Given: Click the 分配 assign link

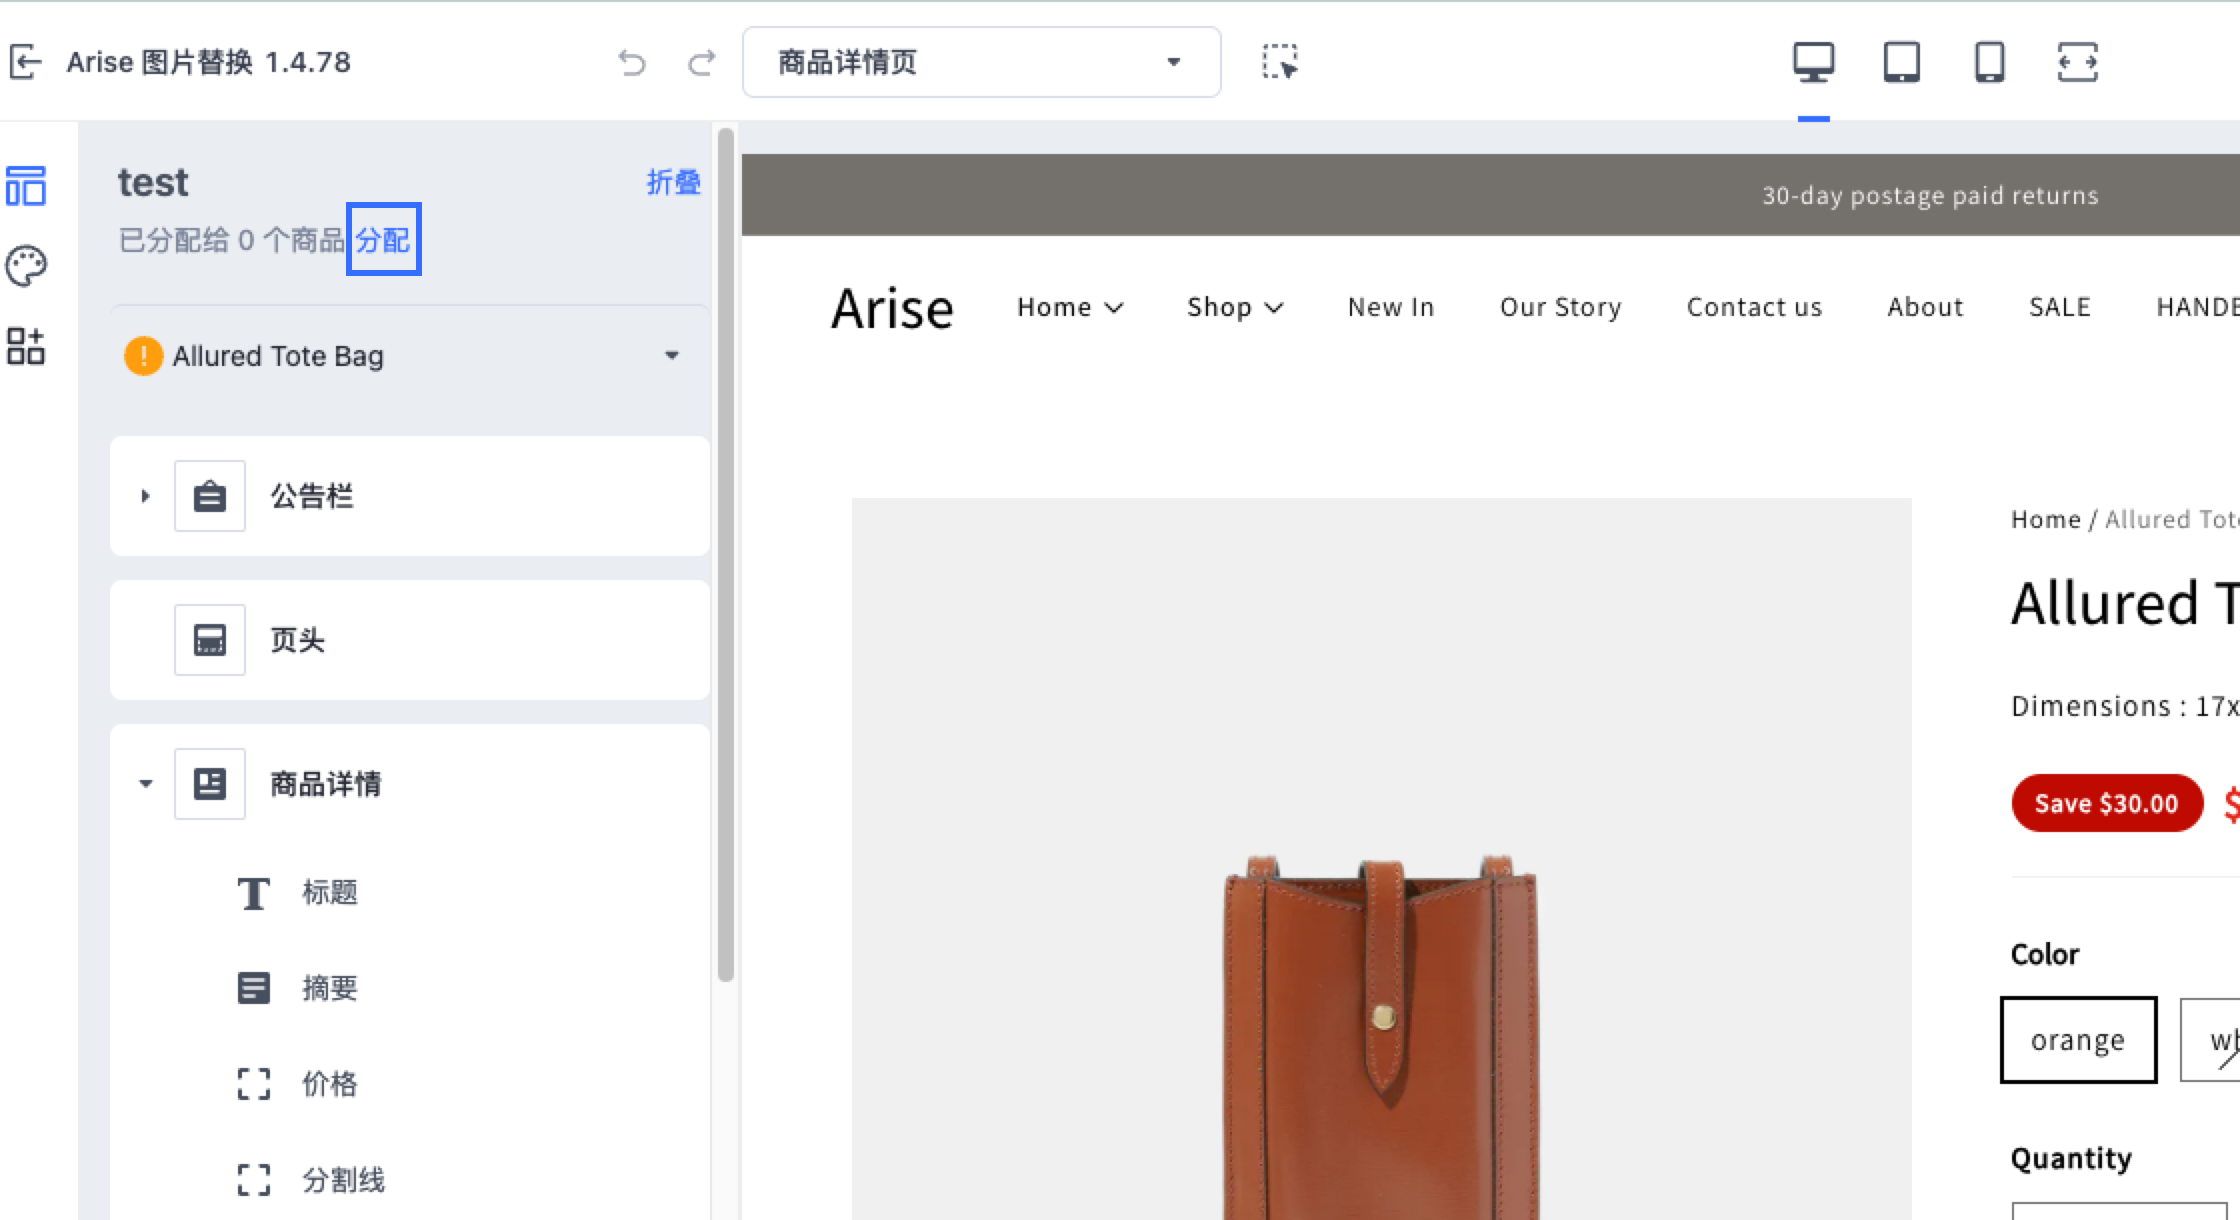Looking at the screenshot, I should coord(383,240).
